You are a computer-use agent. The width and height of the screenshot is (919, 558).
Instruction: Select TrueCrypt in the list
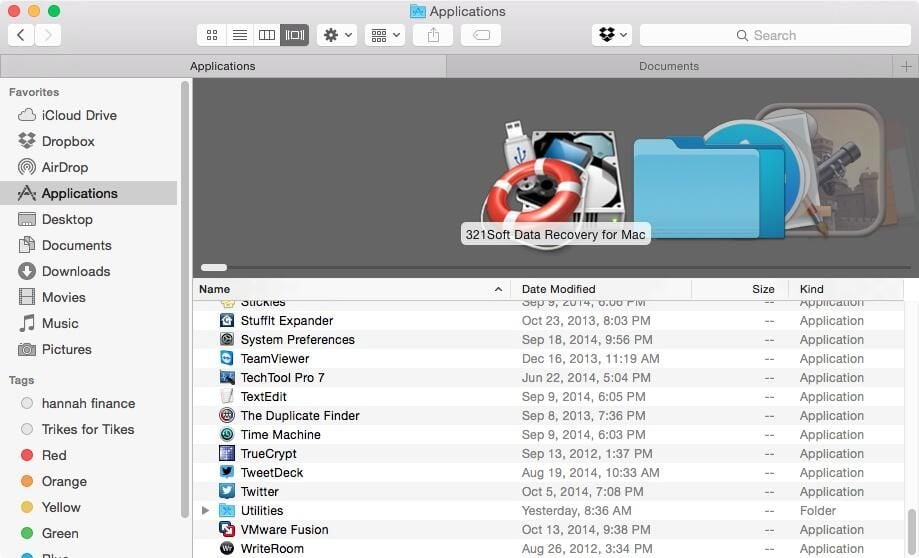click(x=548, y=454)
